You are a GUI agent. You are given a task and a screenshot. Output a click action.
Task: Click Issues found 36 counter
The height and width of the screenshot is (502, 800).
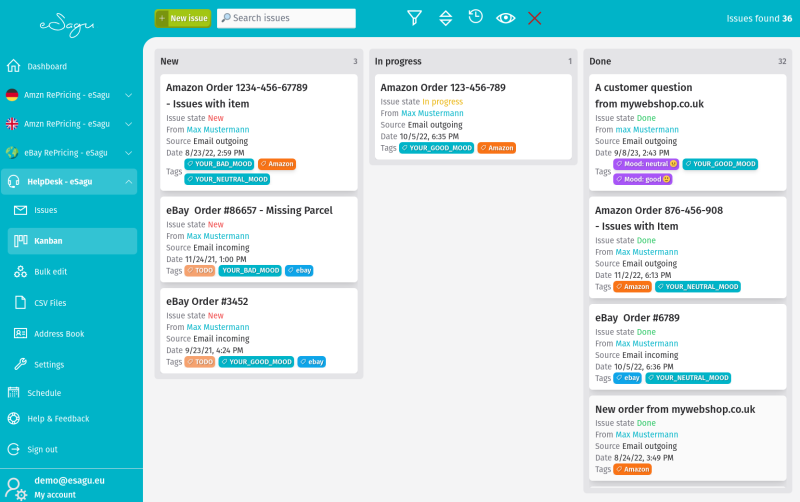pos(759,18)
